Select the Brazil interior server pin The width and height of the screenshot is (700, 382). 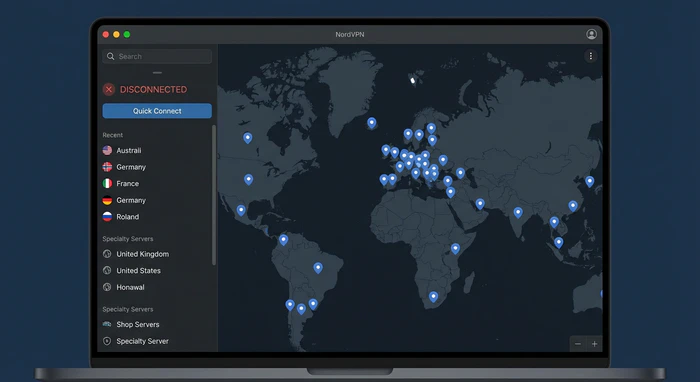[x=318, y=268]
